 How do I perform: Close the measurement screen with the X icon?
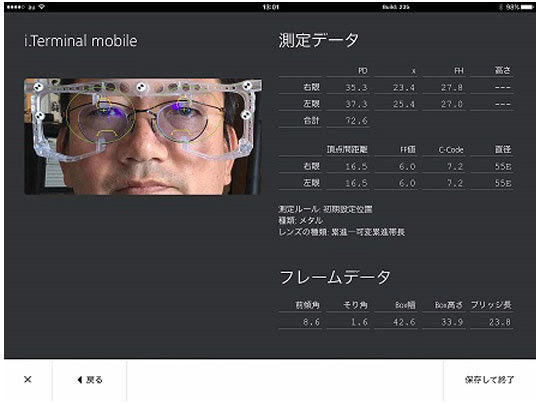(x=28, y=380)
